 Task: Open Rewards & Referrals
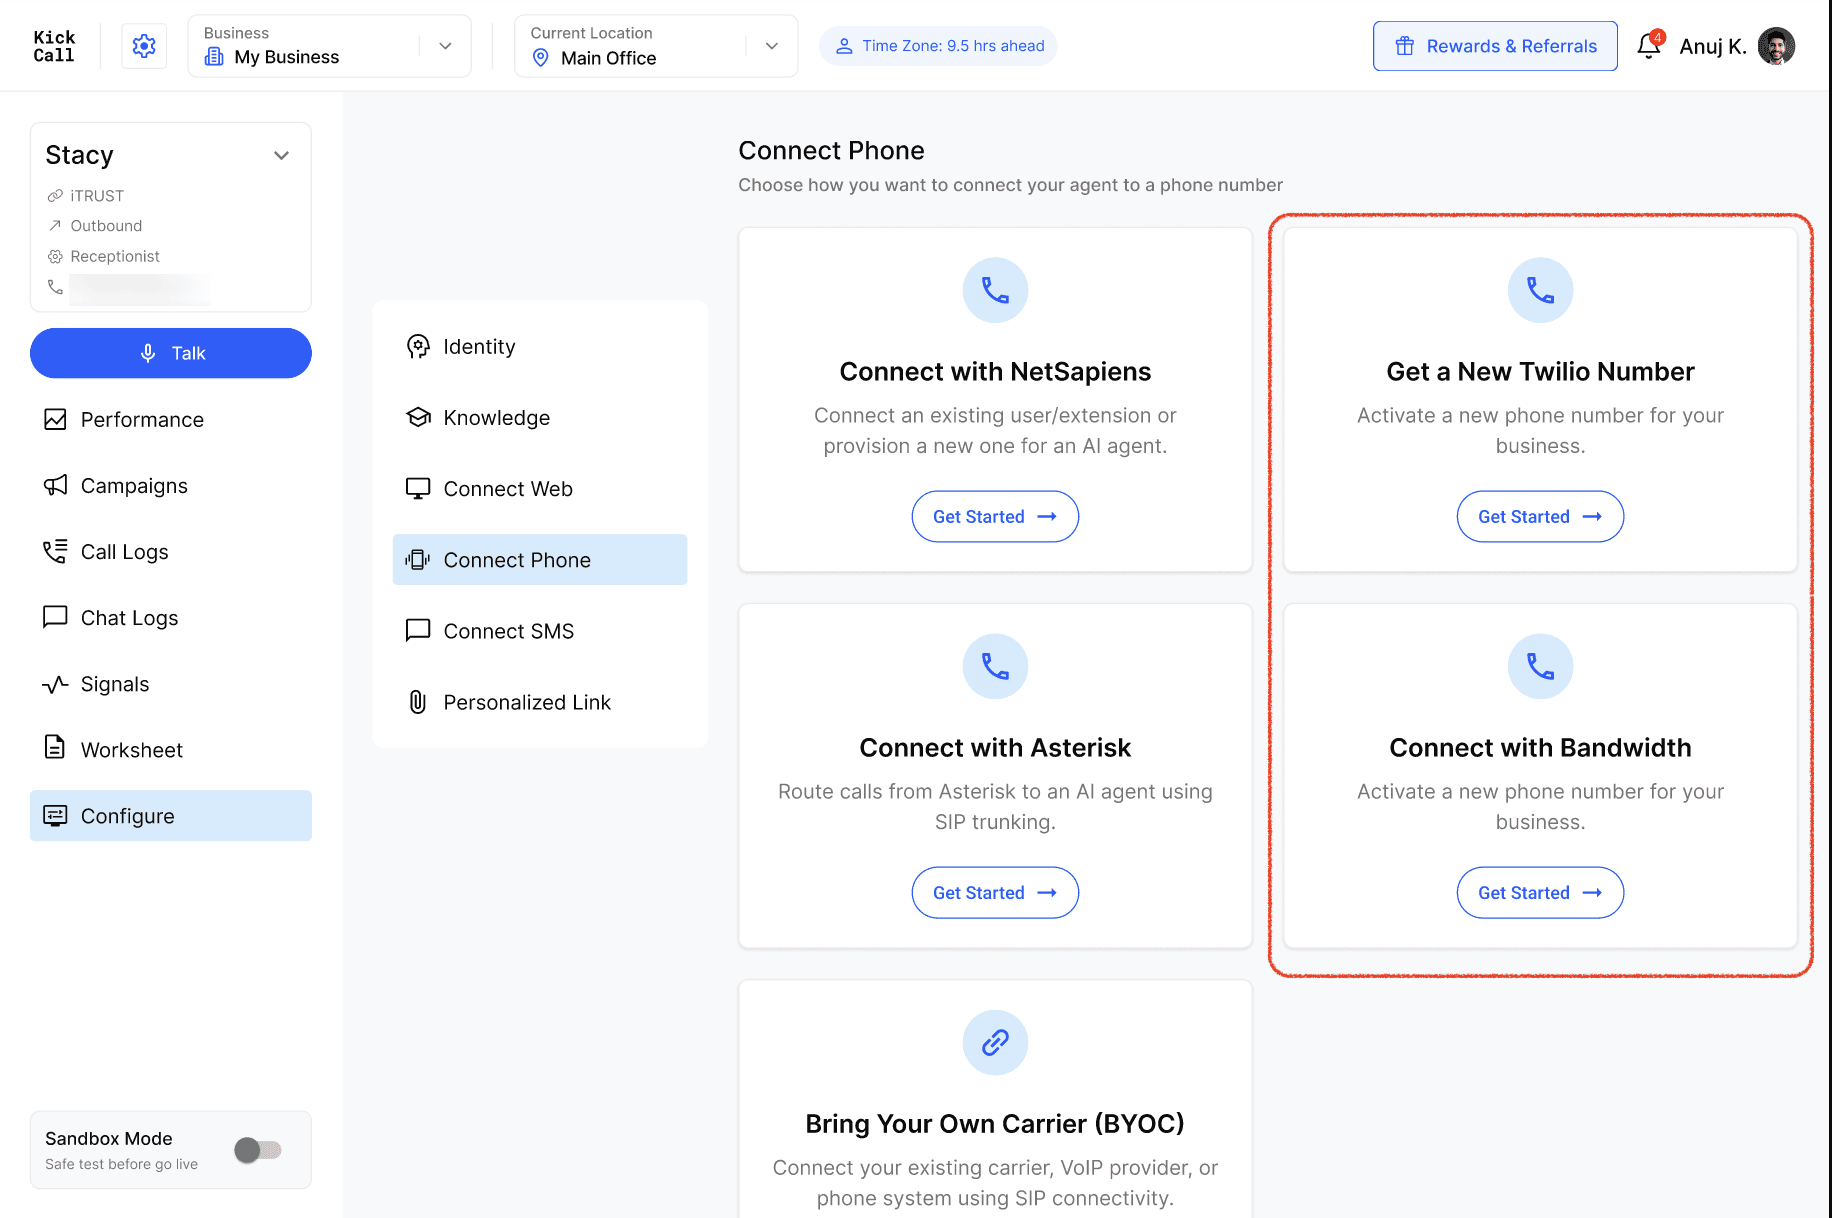coord(1495,46)
